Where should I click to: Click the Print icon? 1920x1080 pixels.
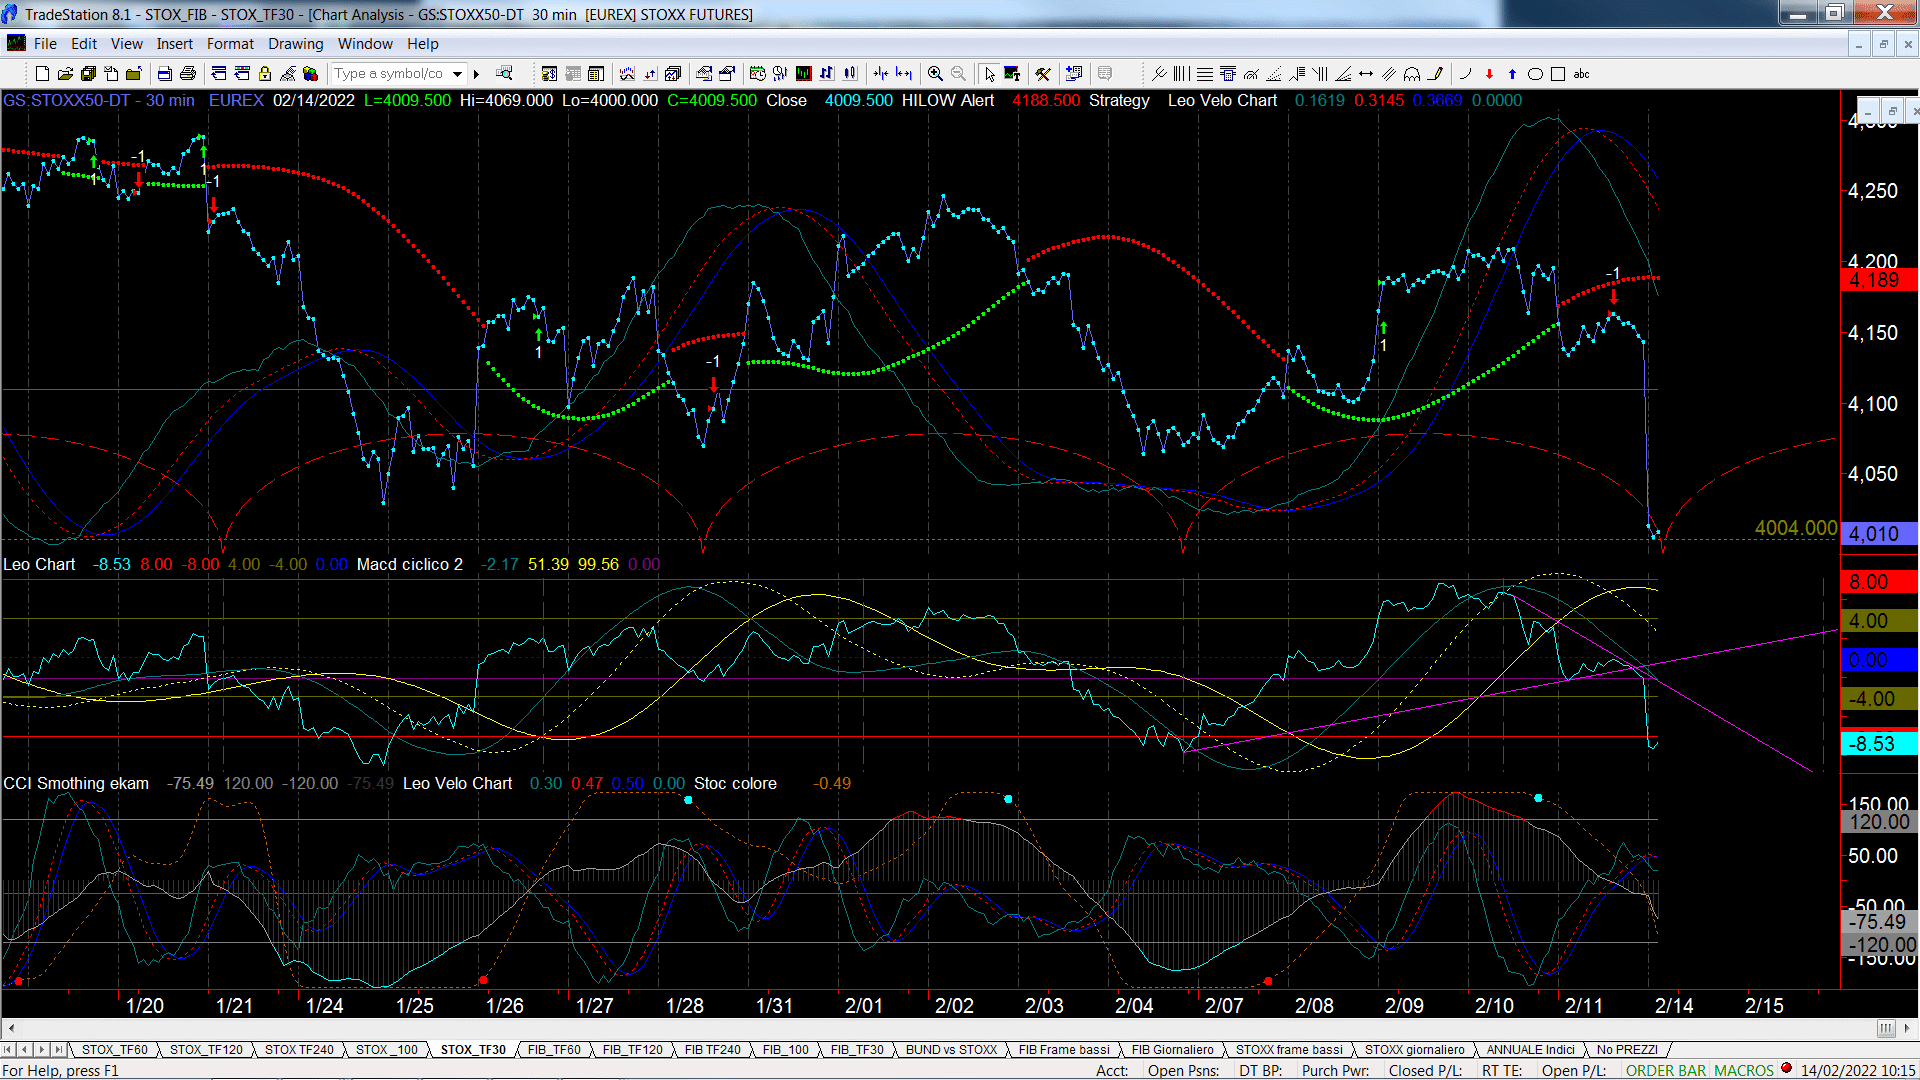187,74
